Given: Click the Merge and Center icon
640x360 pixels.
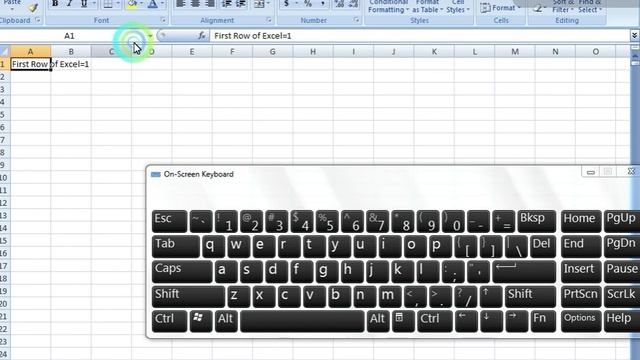Looking at the screenshot, I should click(259, 4).
